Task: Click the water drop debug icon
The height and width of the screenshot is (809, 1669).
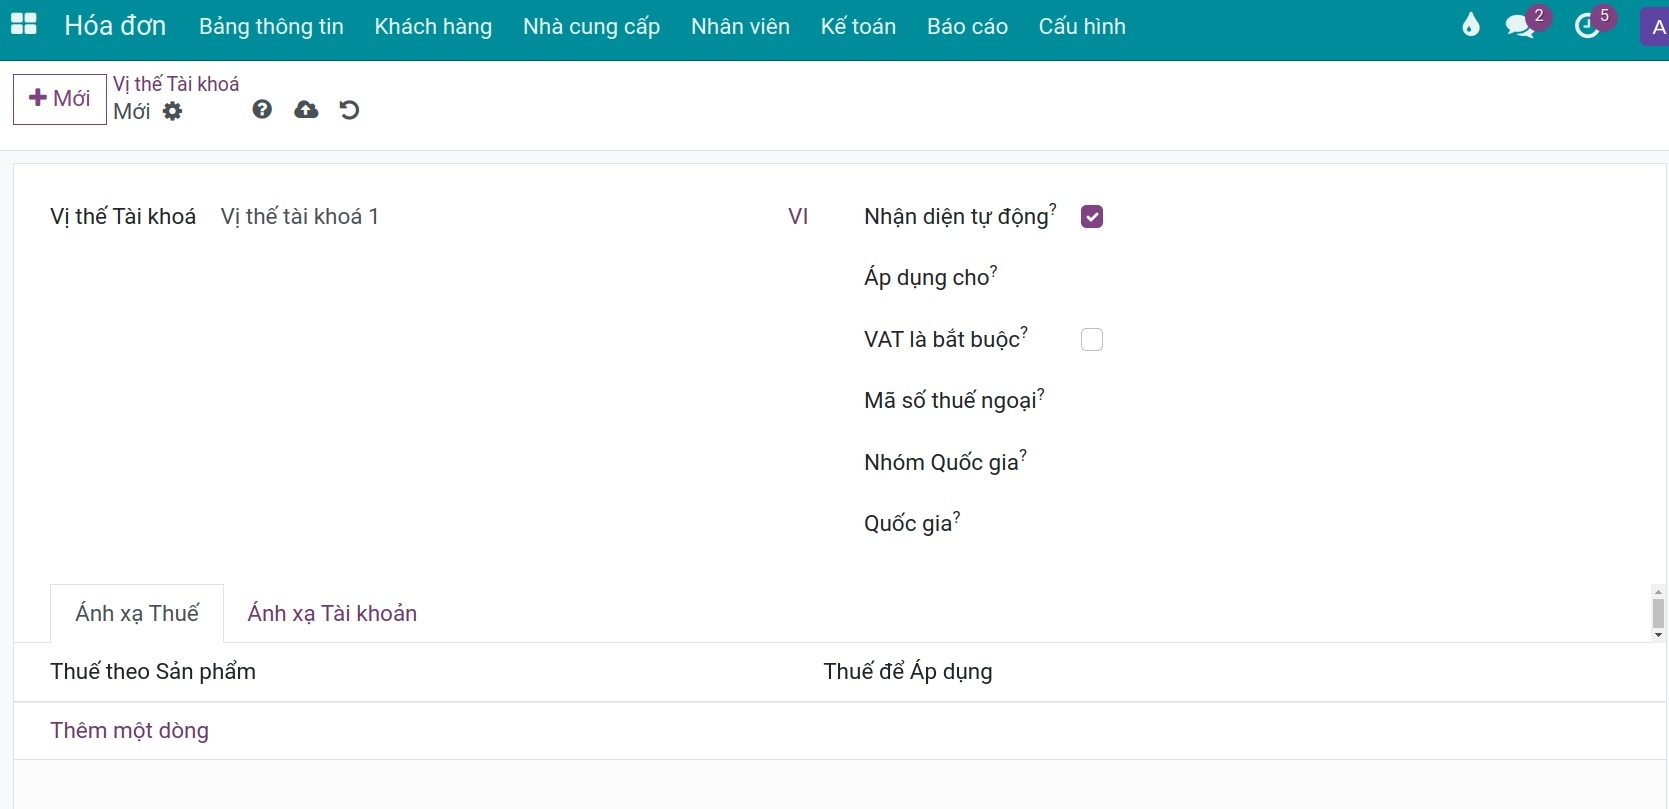Action: 1470,25
